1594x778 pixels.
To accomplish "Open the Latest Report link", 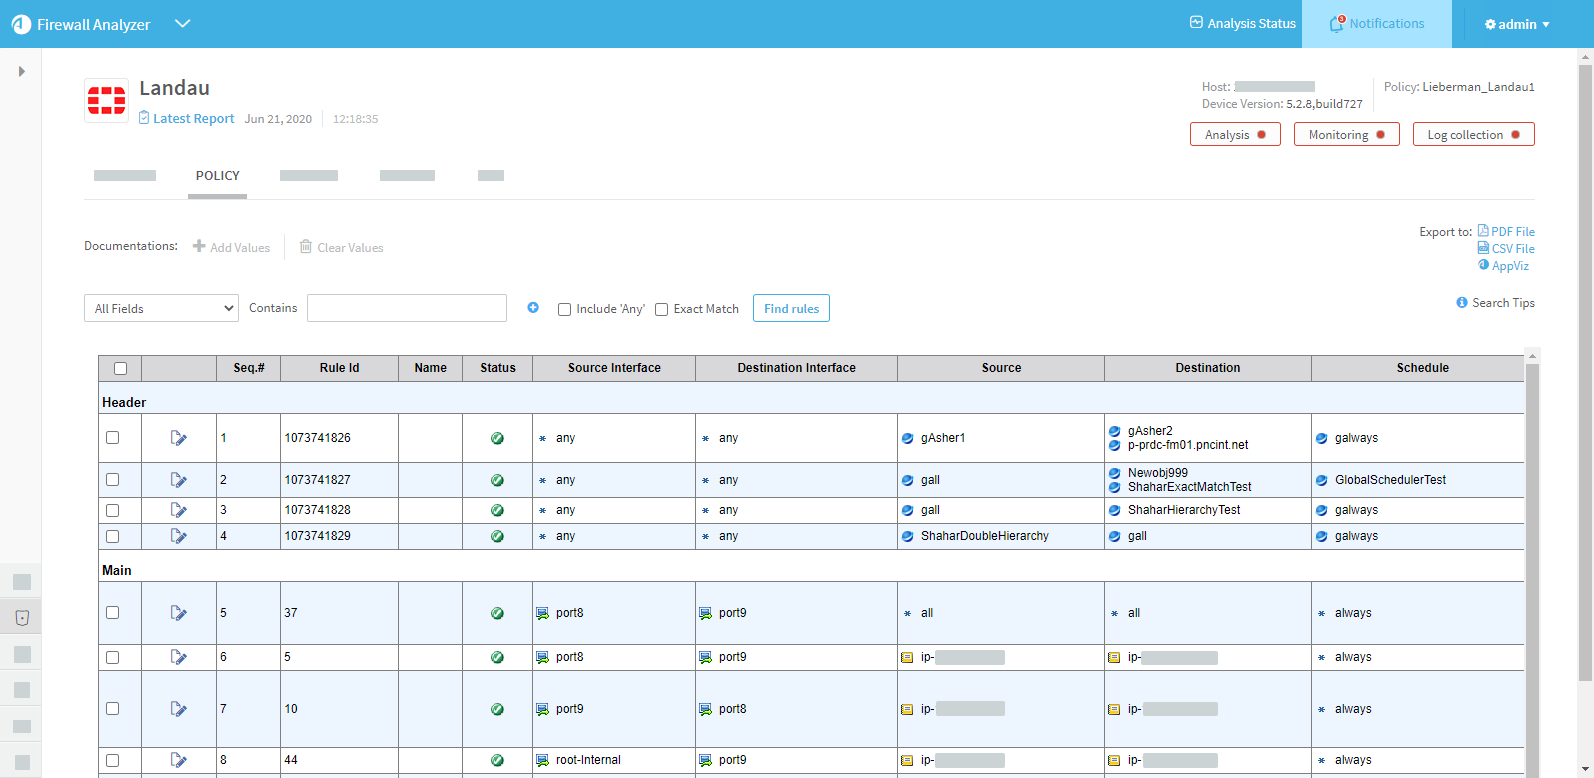I will (x=193, y=118).
